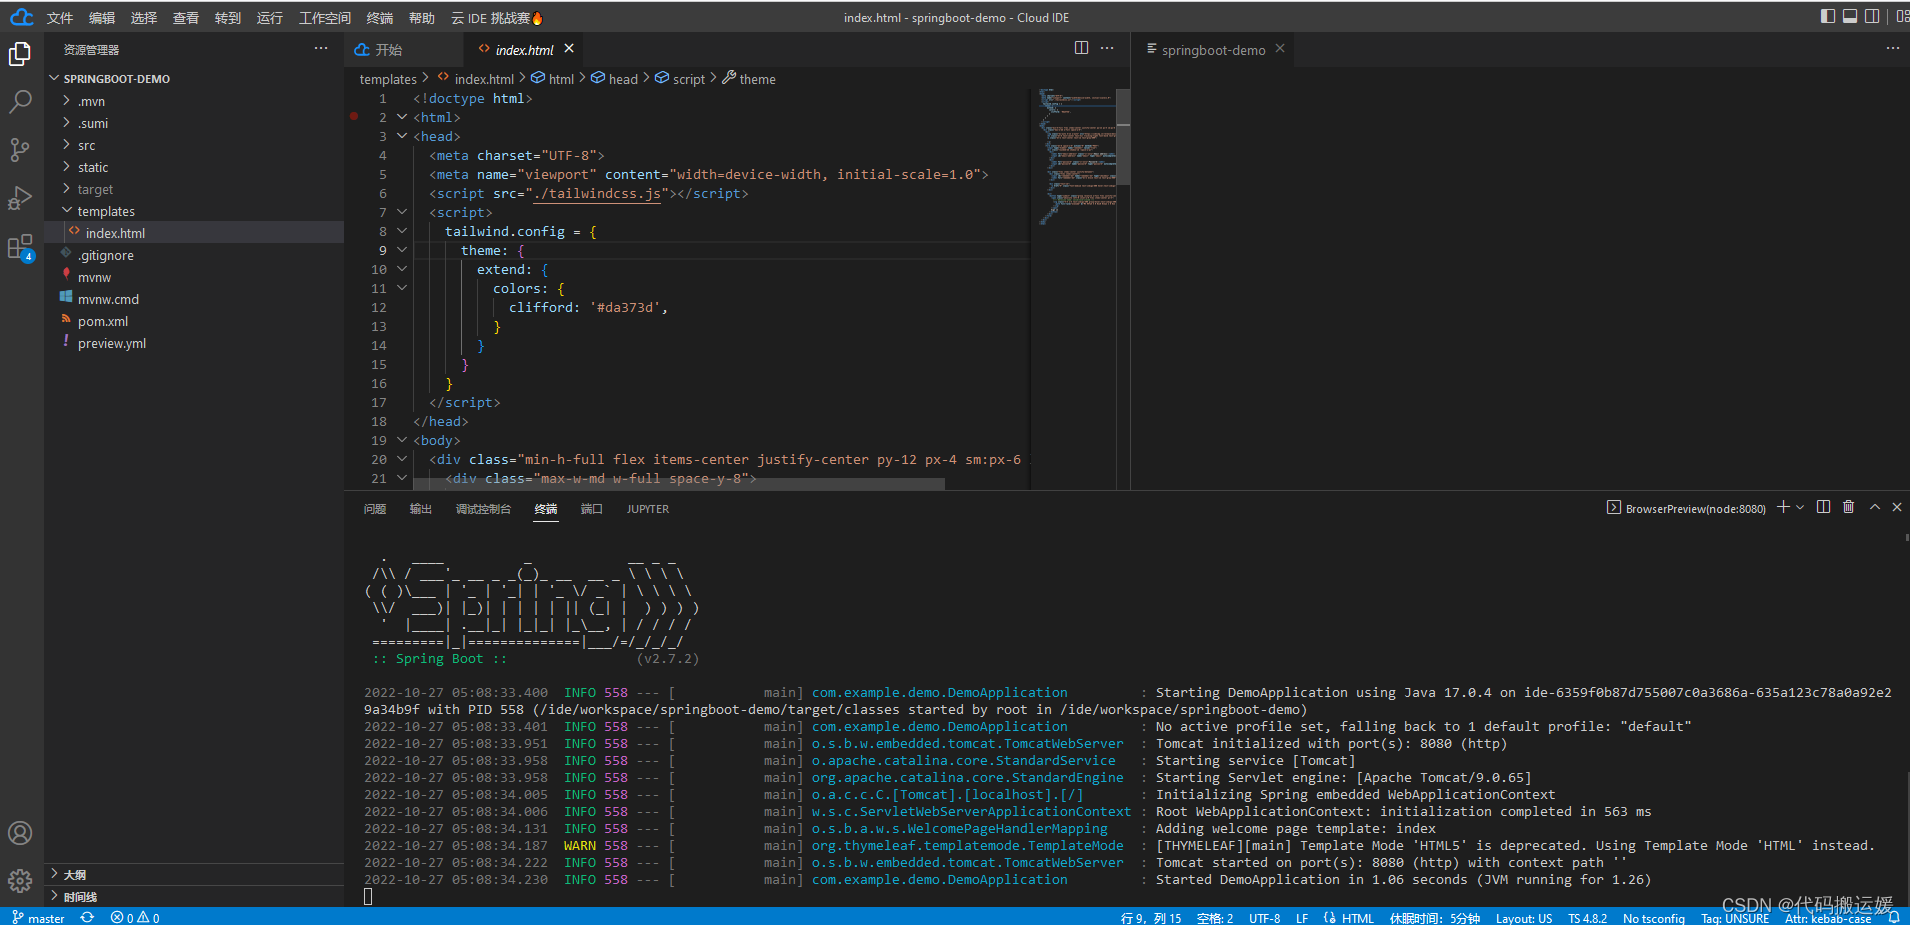Image resolution: width=1910 pixels, height=925 pixels.
Task: Expand the static folder
Action: click(x=67, y=167)
